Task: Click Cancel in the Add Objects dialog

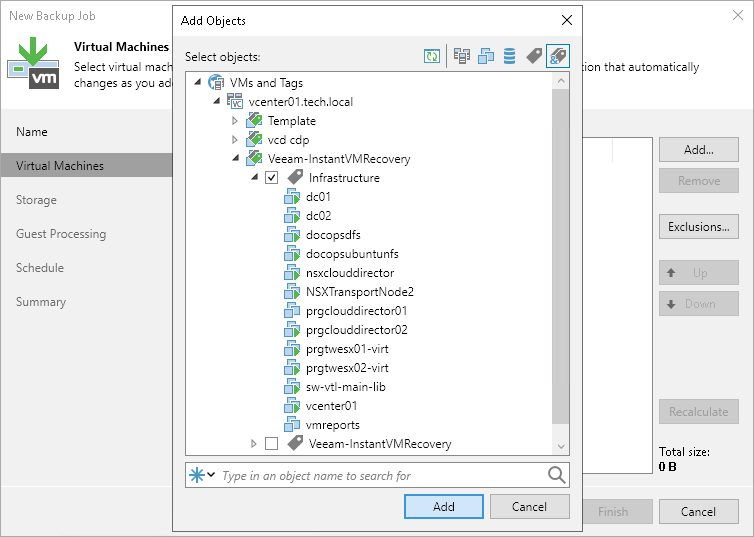Action: click(529, 506)
